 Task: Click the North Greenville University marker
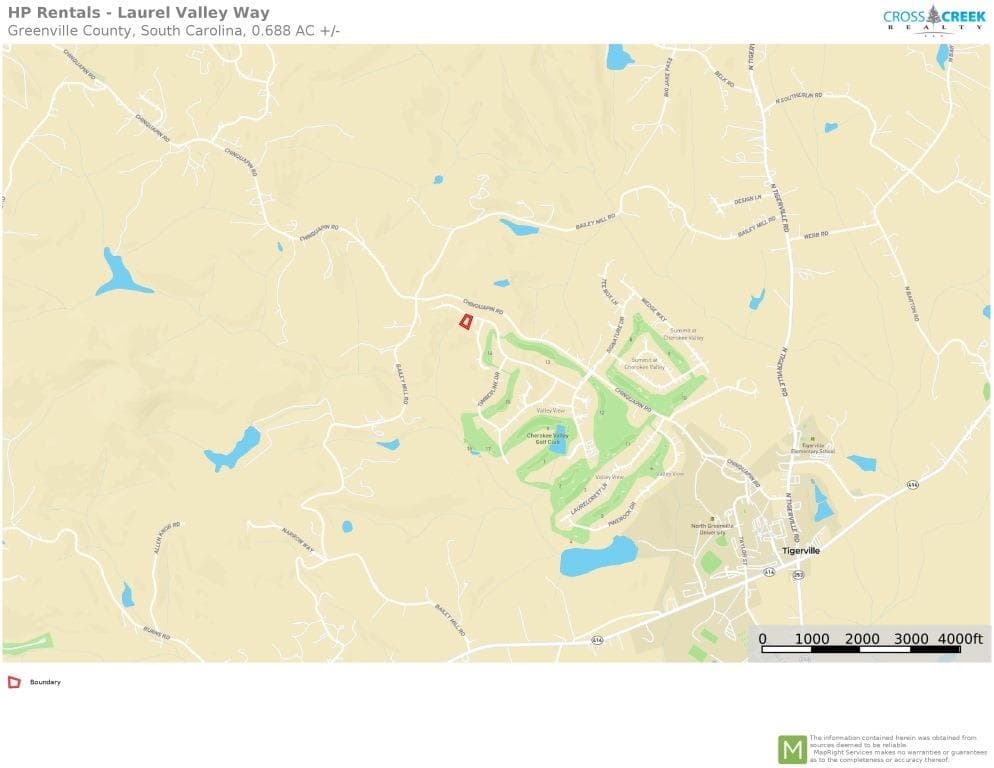(x=712, y=519)
